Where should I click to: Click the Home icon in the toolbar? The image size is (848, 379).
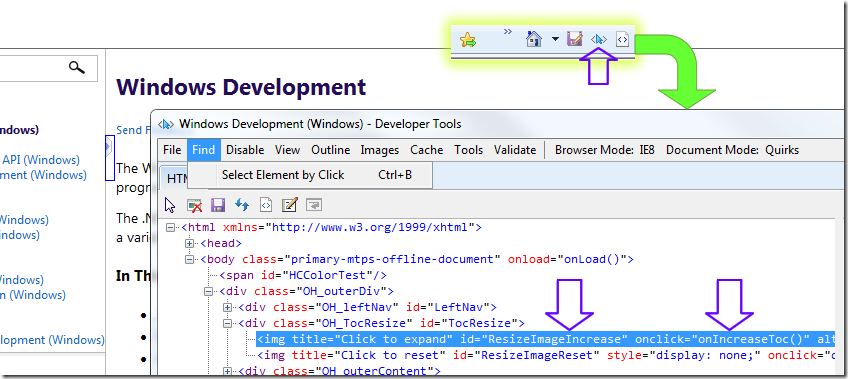[x=534, y=39]
